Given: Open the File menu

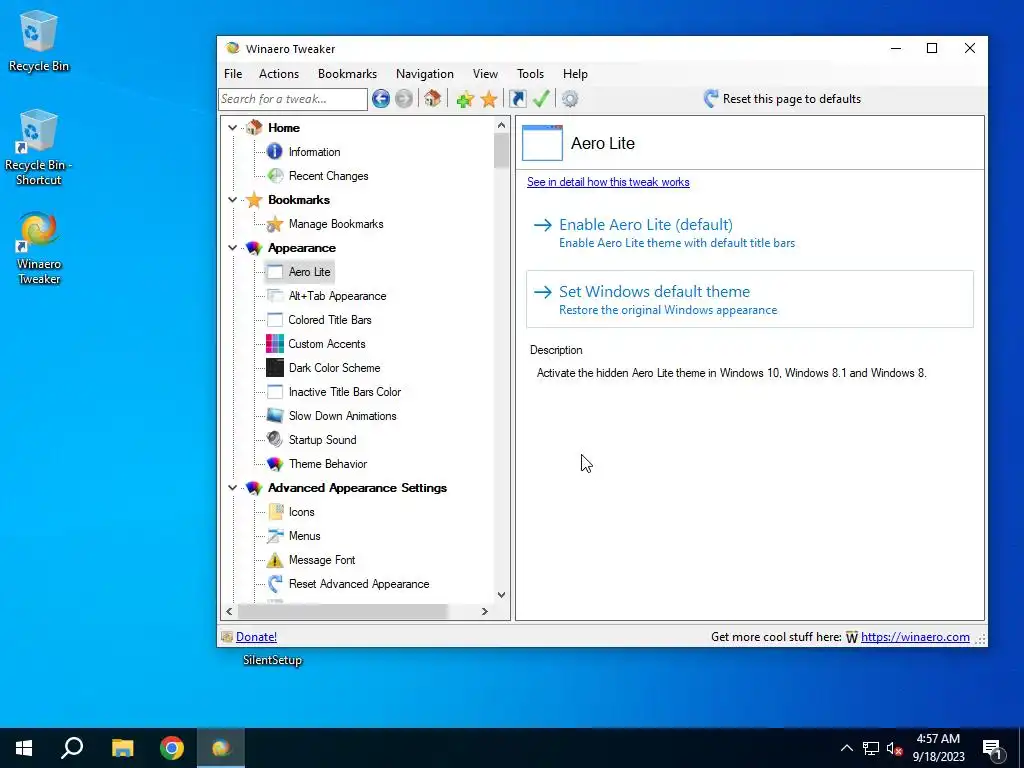Looking at the screenshot, I should coord(233,74).
